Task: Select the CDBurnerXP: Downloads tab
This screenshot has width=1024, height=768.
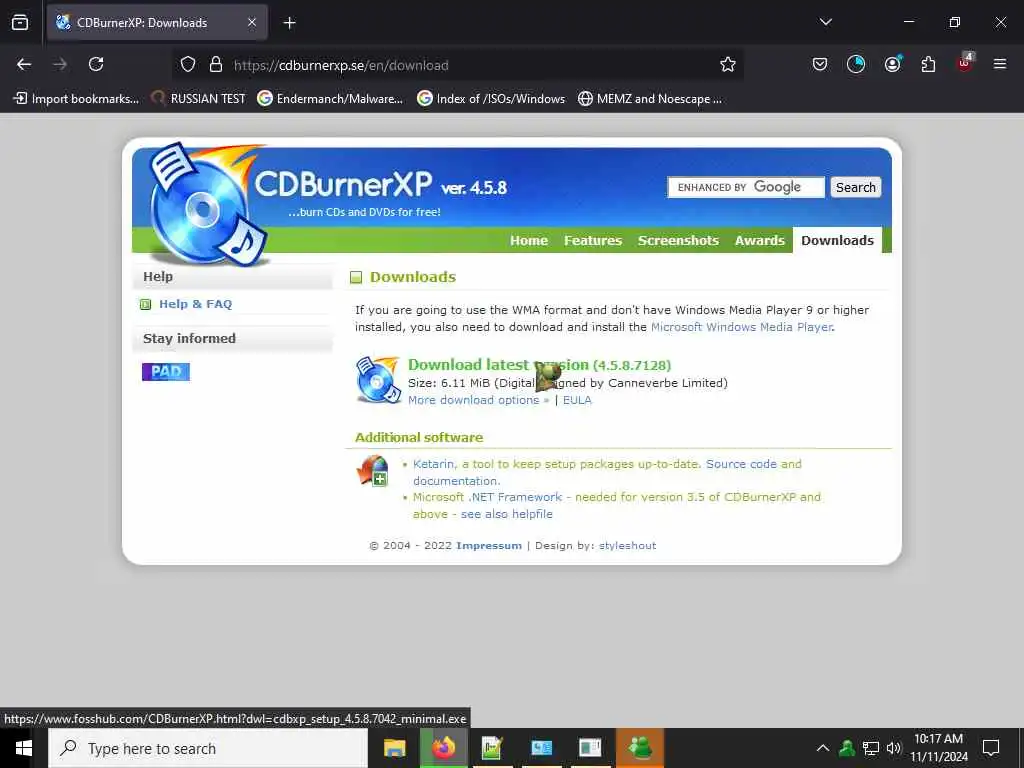Action: (157, 22)
